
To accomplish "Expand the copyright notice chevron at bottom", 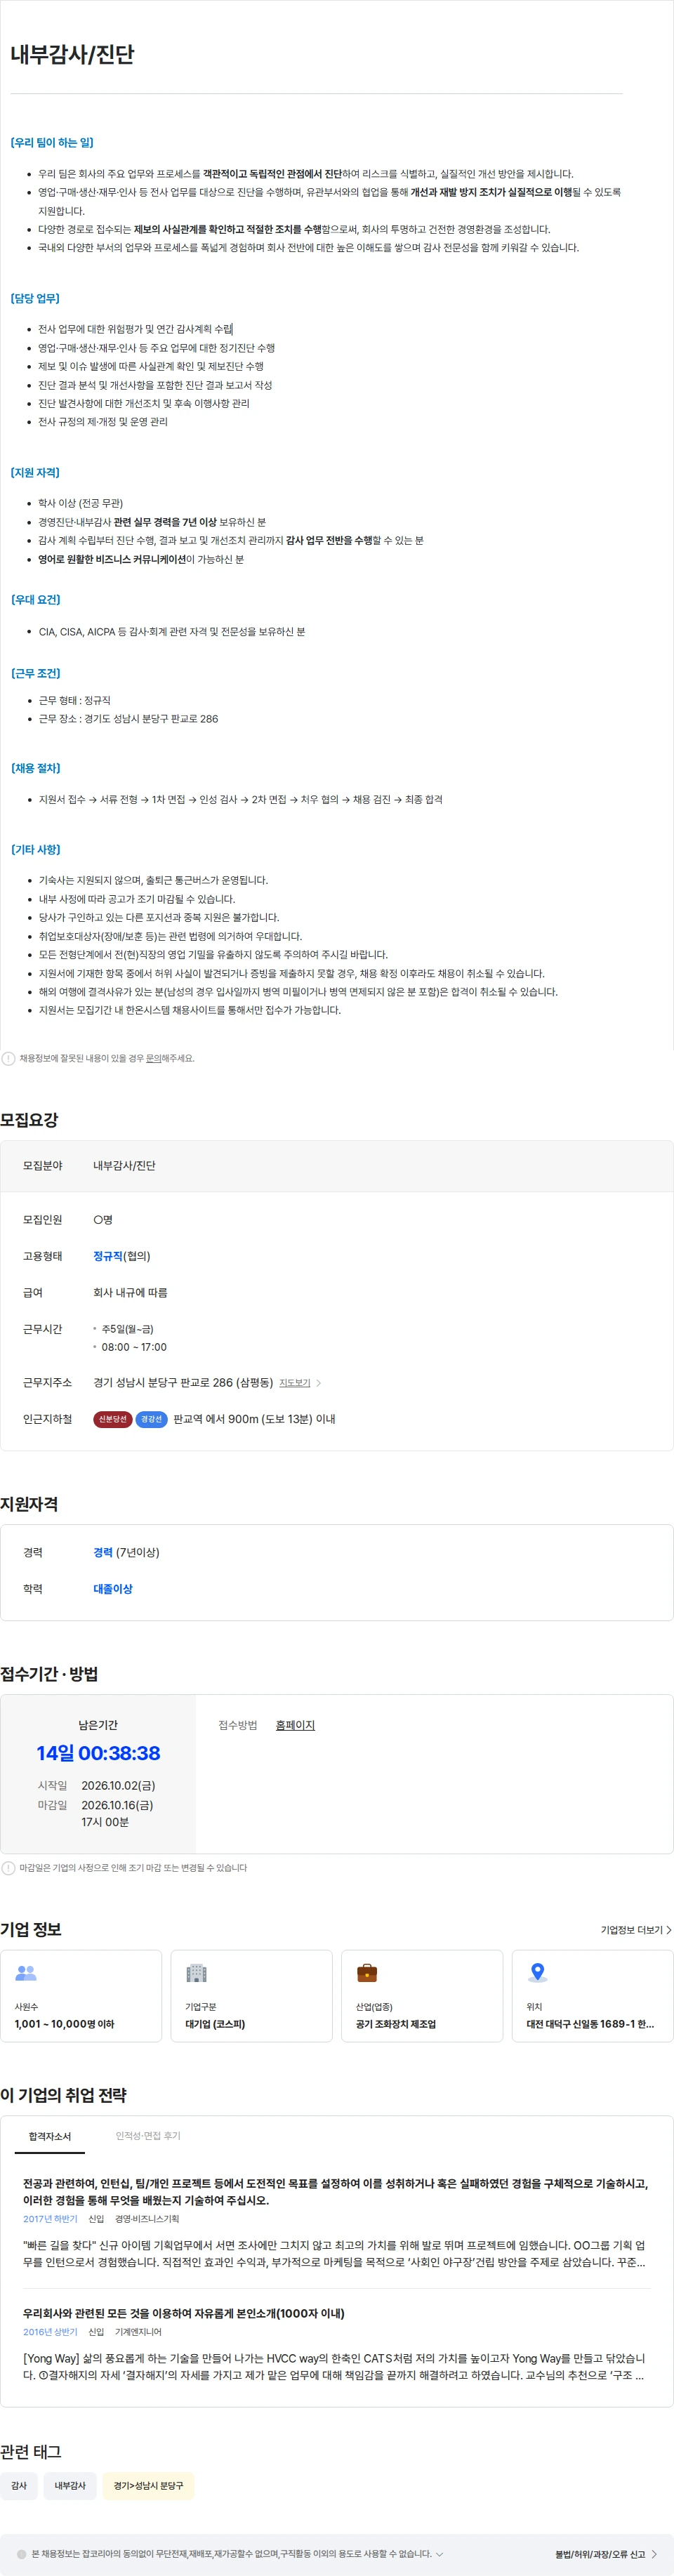I will [440, 2553].
